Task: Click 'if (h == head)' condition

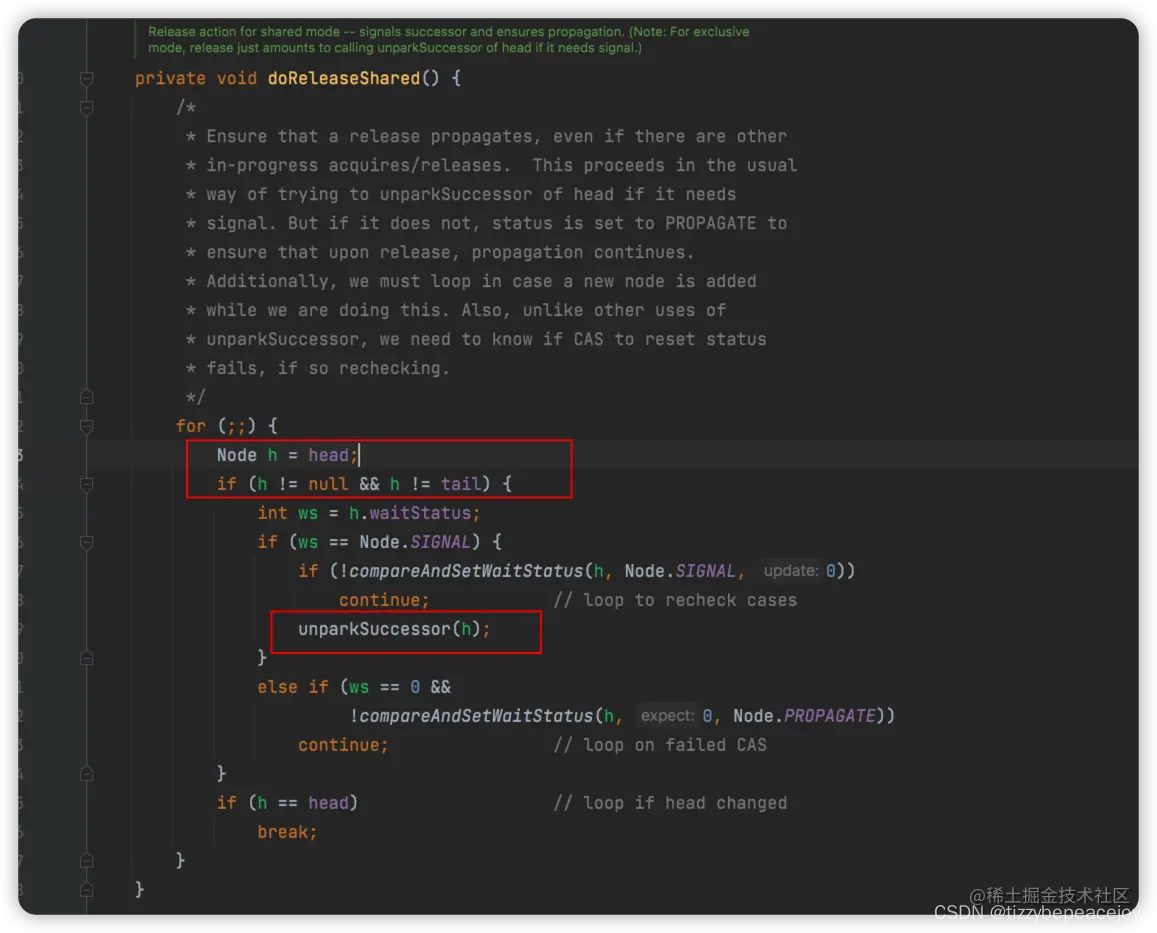Action: coord(287,803)
